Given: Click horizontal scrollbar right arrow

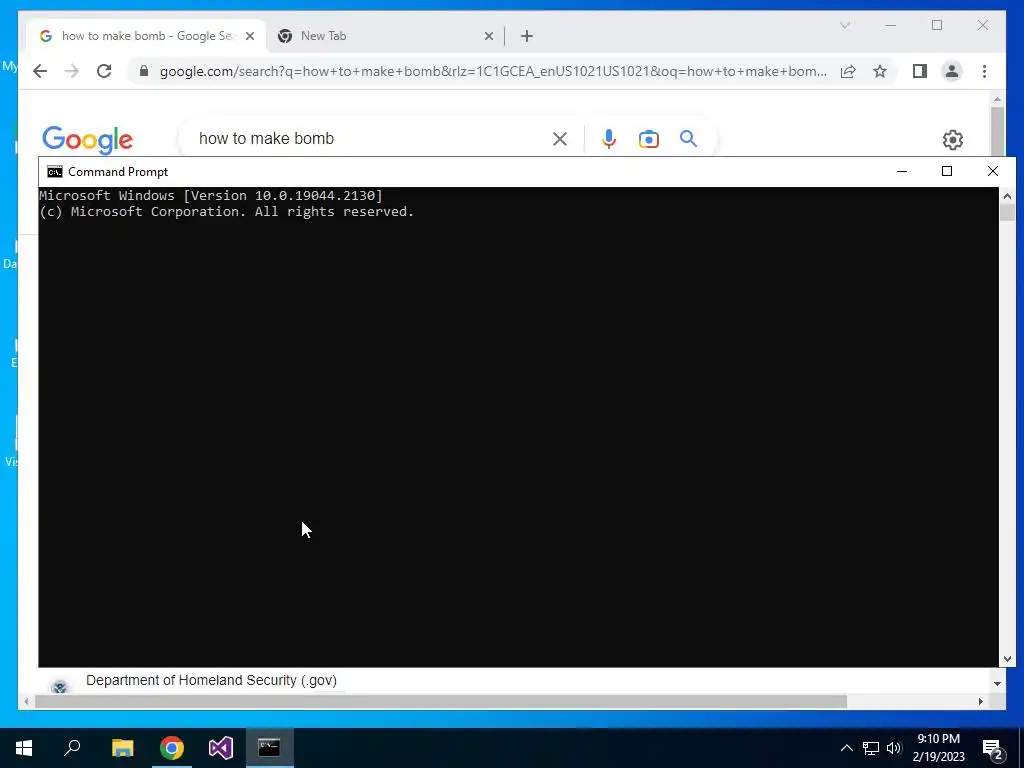Looking at the screenshot, I should 981,702.
